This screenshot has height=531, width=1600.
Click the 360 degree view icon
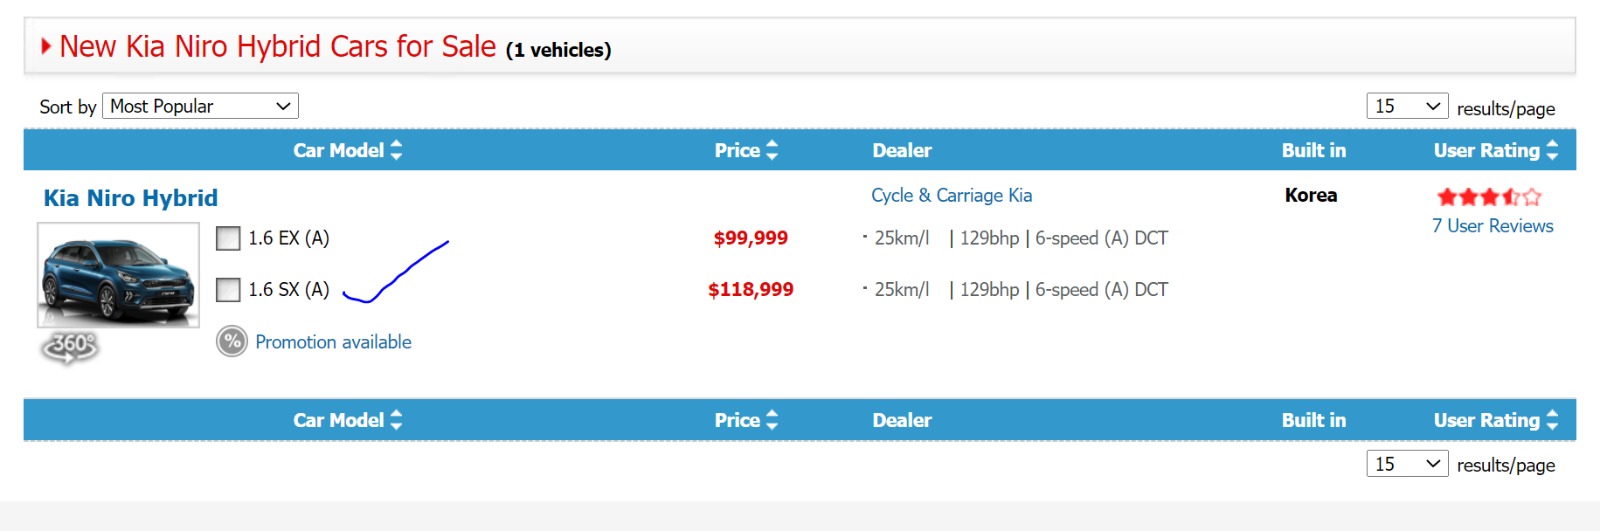69,347
